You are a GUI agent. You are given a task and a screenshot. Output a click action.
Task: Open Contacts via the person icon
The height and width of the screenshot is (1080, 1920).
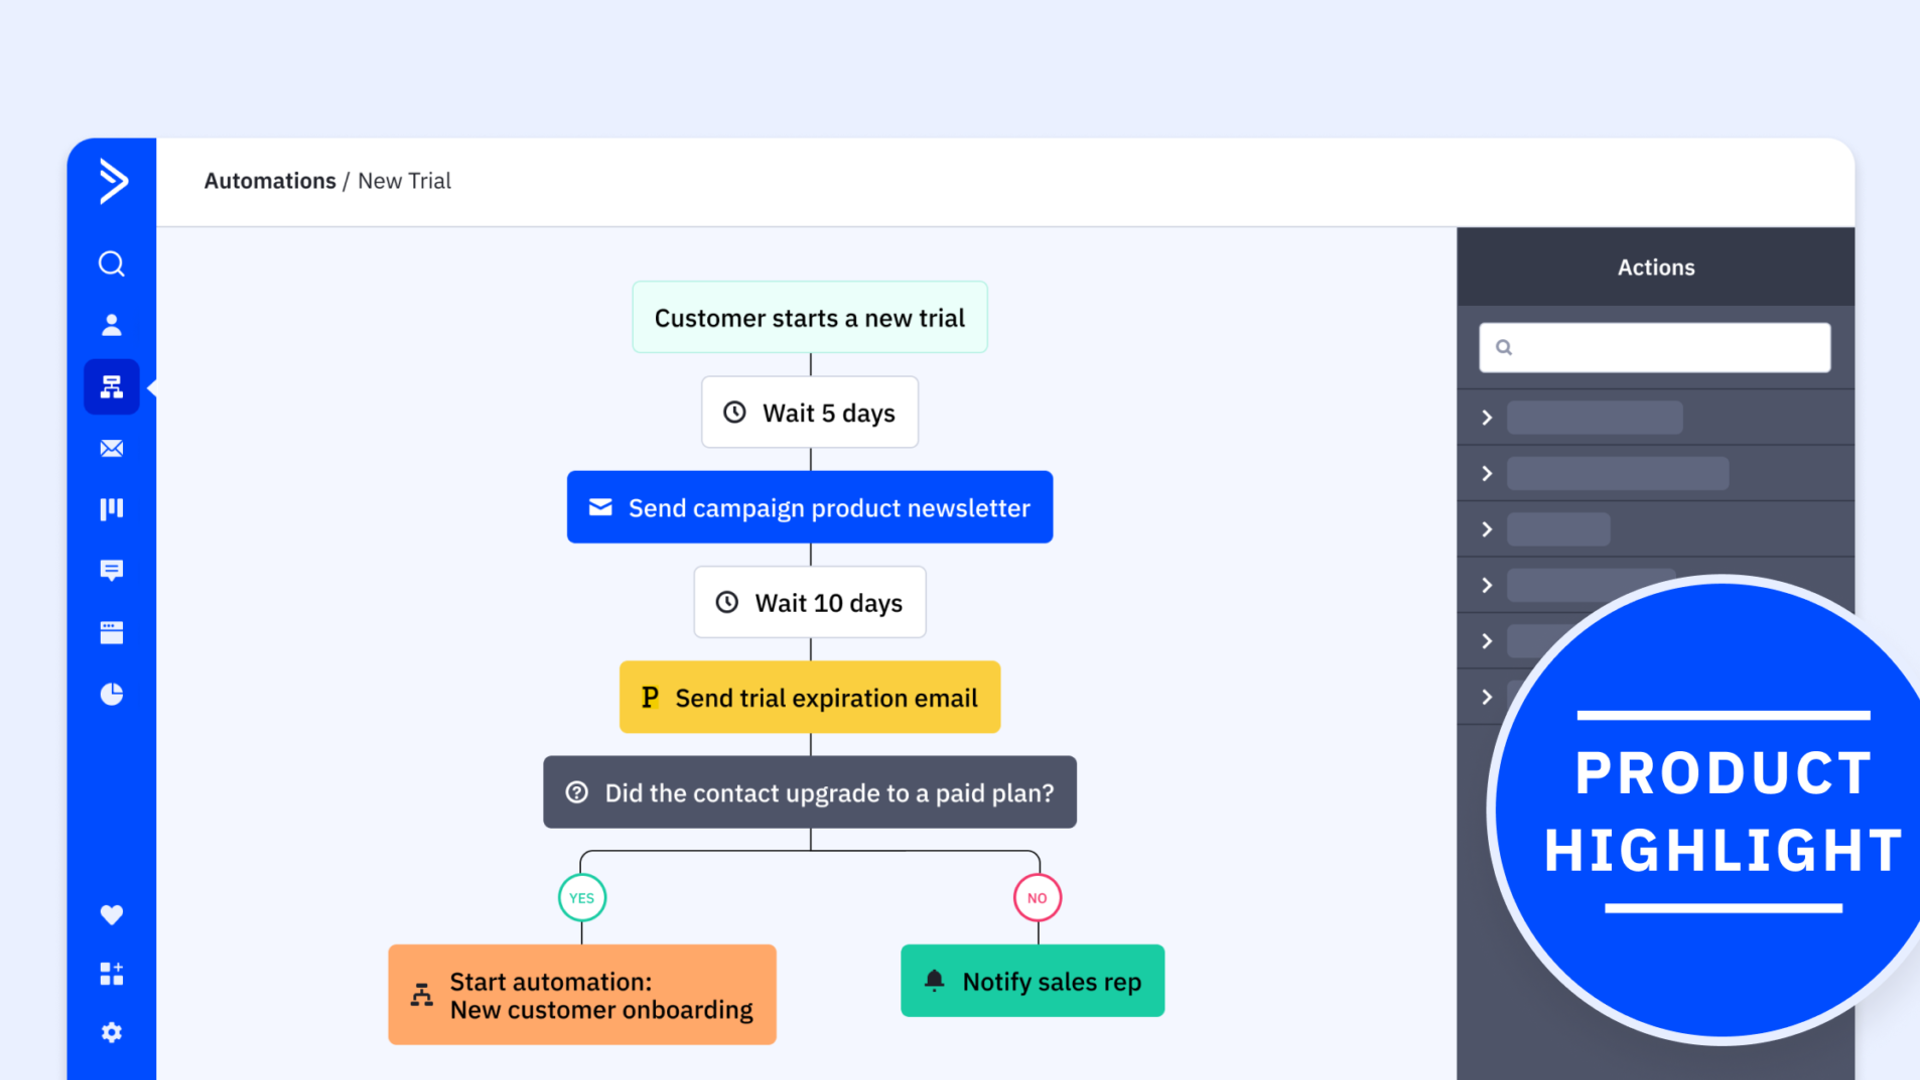click(x=111, y=325)
